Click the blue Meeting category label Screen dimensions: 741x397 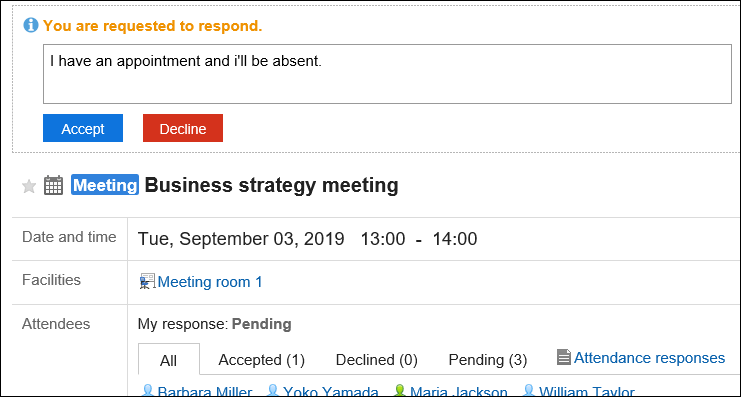pos(105,185)
